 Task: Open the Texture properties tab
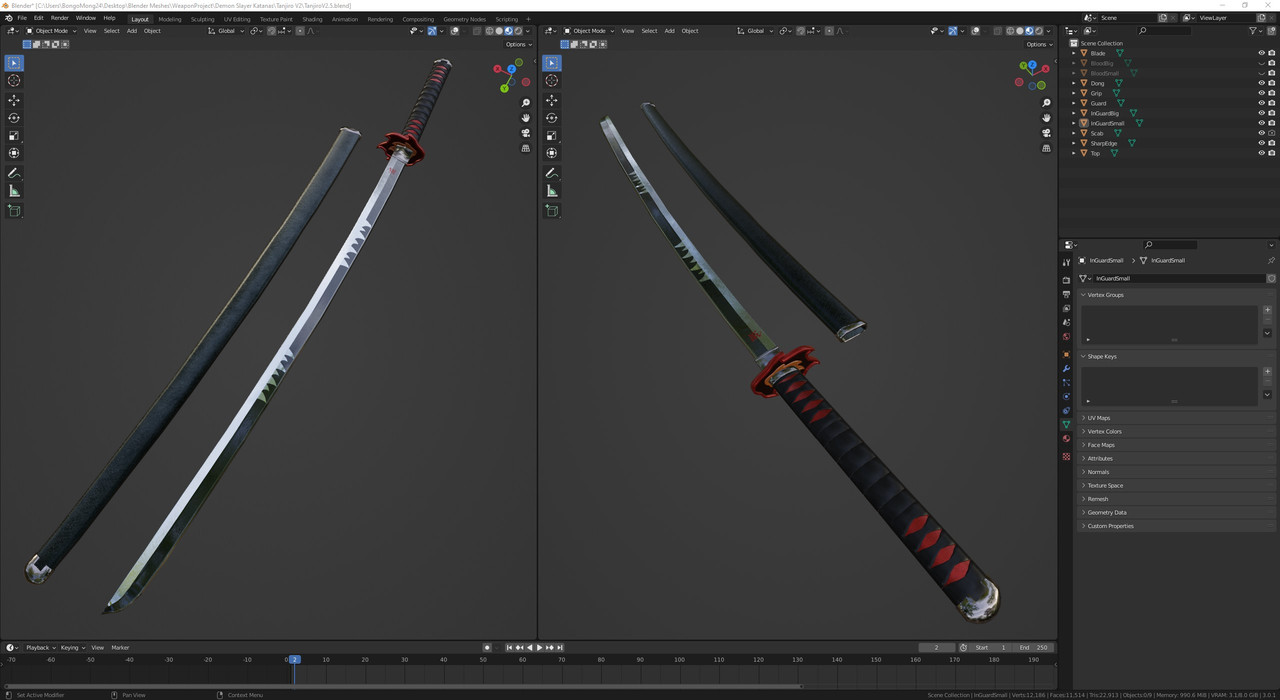click(1066, 457)
